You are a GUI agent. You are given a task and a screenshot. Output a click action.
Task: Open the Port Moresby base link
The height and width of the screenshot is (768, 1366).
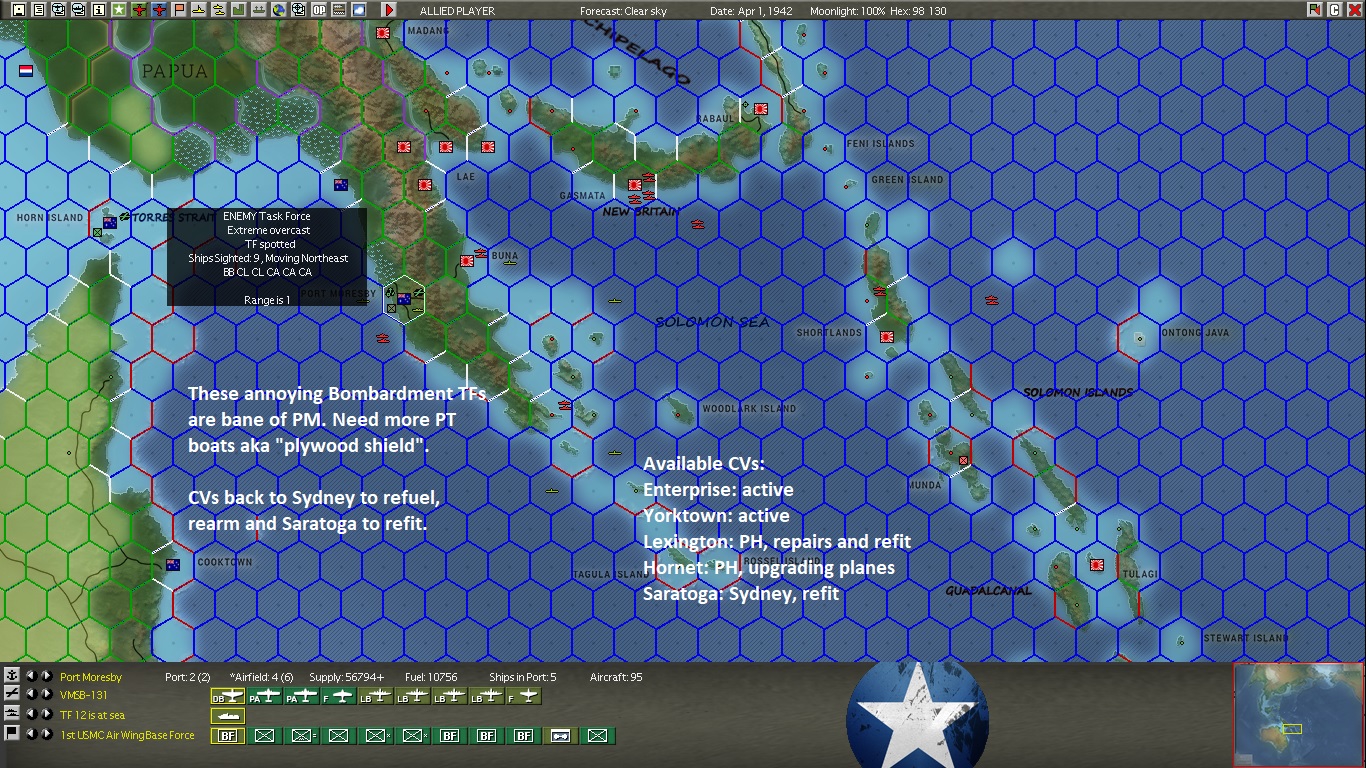click(x=91, y=677)
